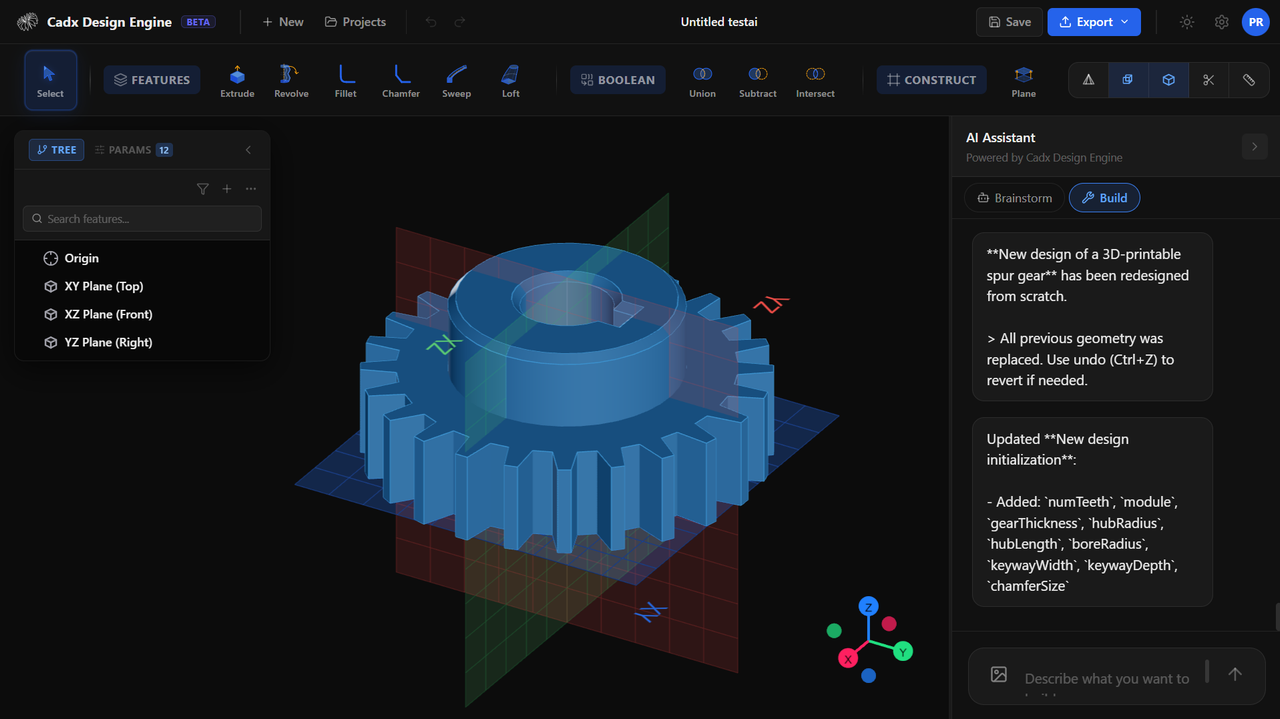
Task: Click the green Y axis gizmo handle
Action: pos(902,652)
